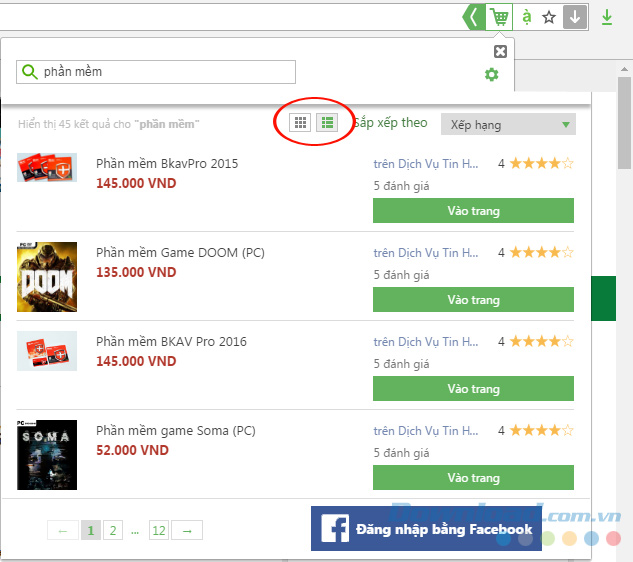Viewport: 633px width, 562px height.
Task: Open seller link in game Soma row
Action: [x=426, y=431]
